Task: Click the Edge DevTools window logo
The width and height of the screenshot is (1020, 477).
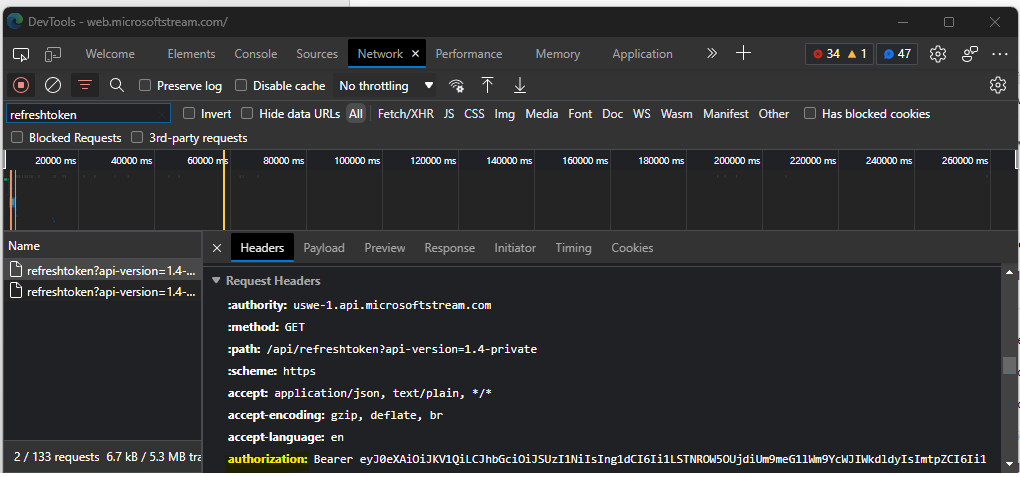Action: [x=14, y=21]
